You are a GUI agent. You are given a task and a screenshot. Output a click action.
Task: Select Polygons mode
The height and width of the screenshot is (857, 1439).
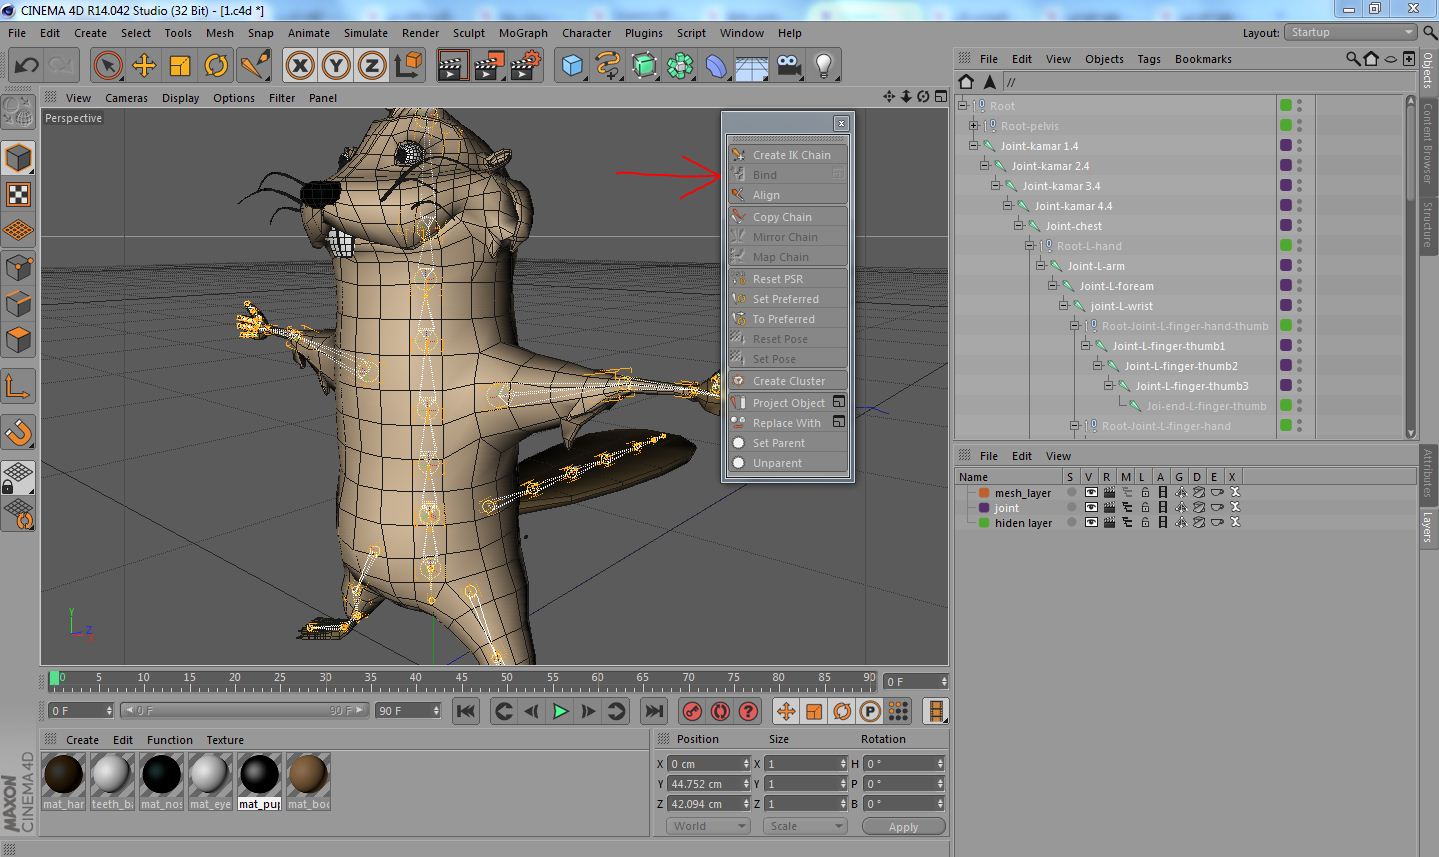tap(19, 340)
